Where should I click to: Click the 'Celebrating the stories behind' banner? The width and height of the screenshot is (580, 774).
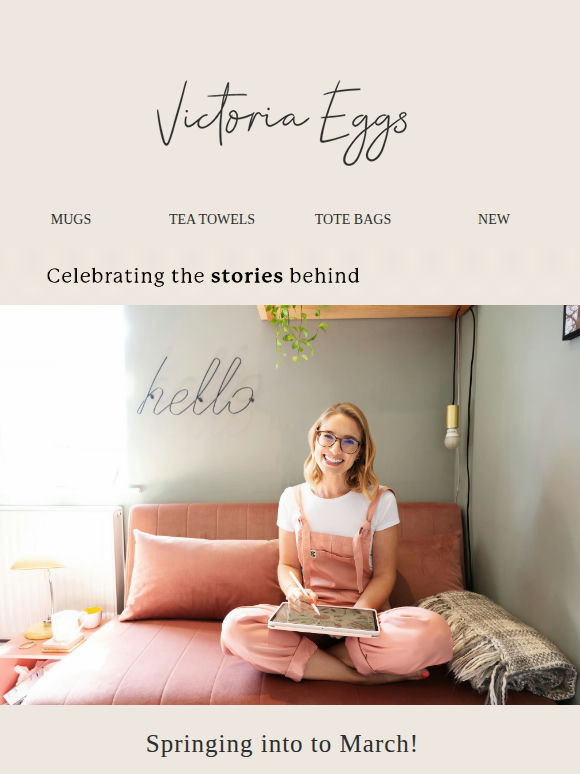click(x=203, y=276)
